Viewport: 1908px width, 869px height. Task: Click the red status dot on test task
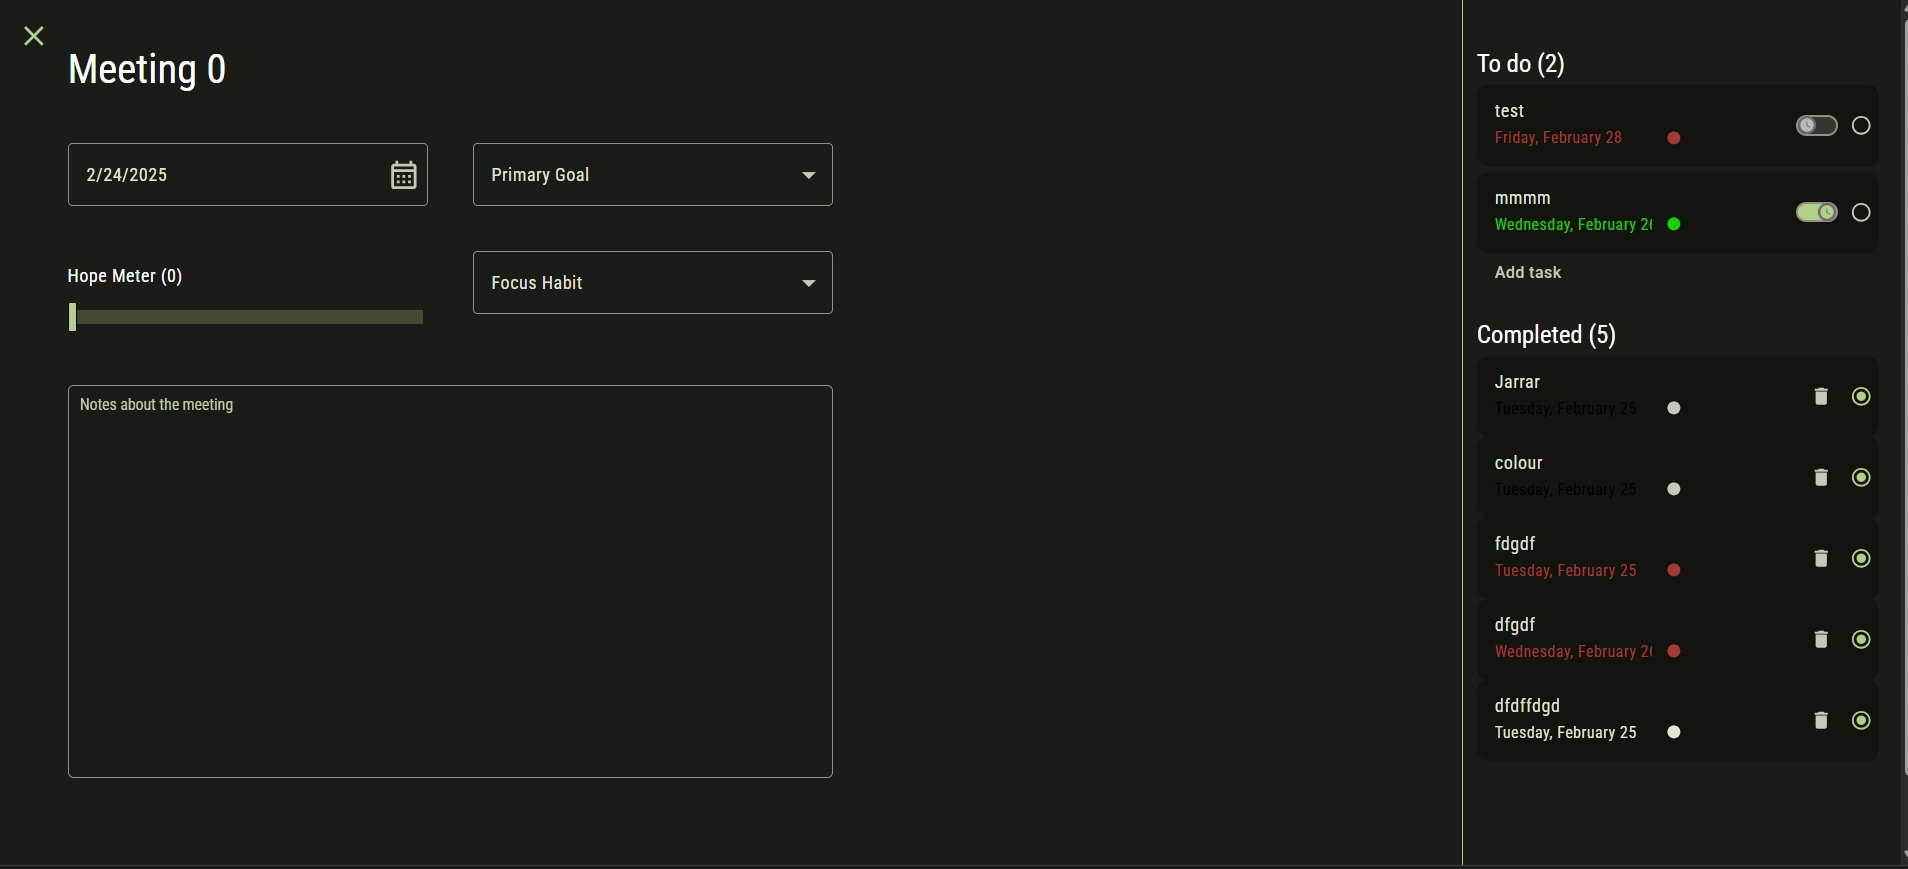pyautogui.click(x=1674, y=138)
